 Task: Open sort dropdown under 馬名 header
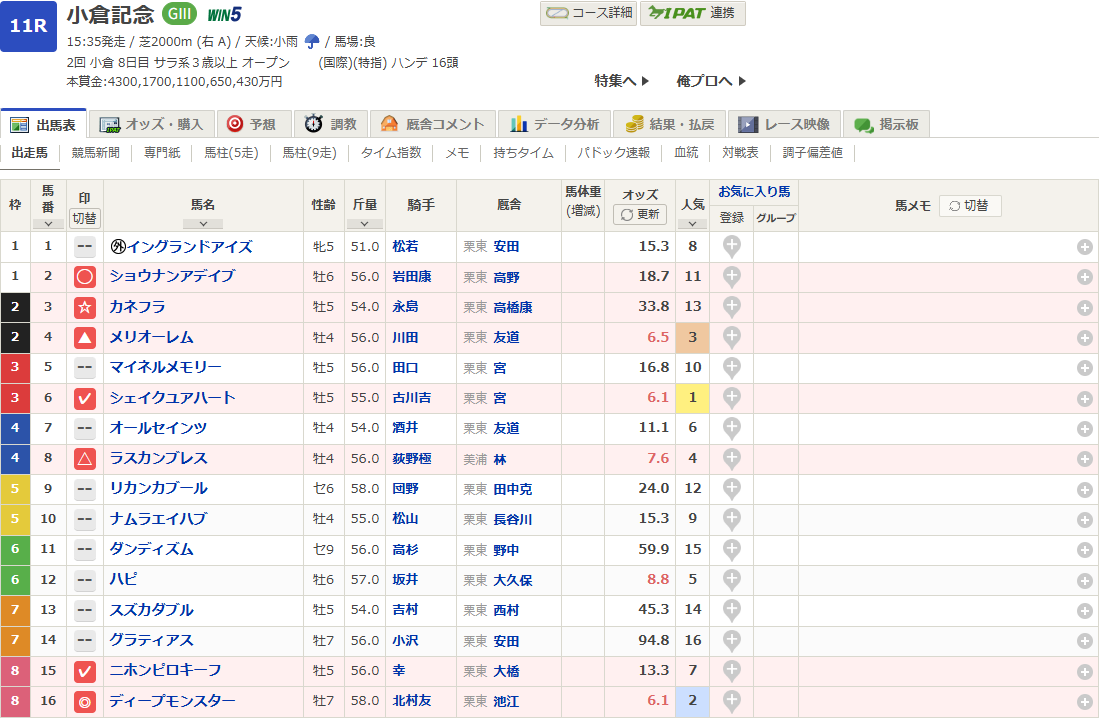pos(203,224)
